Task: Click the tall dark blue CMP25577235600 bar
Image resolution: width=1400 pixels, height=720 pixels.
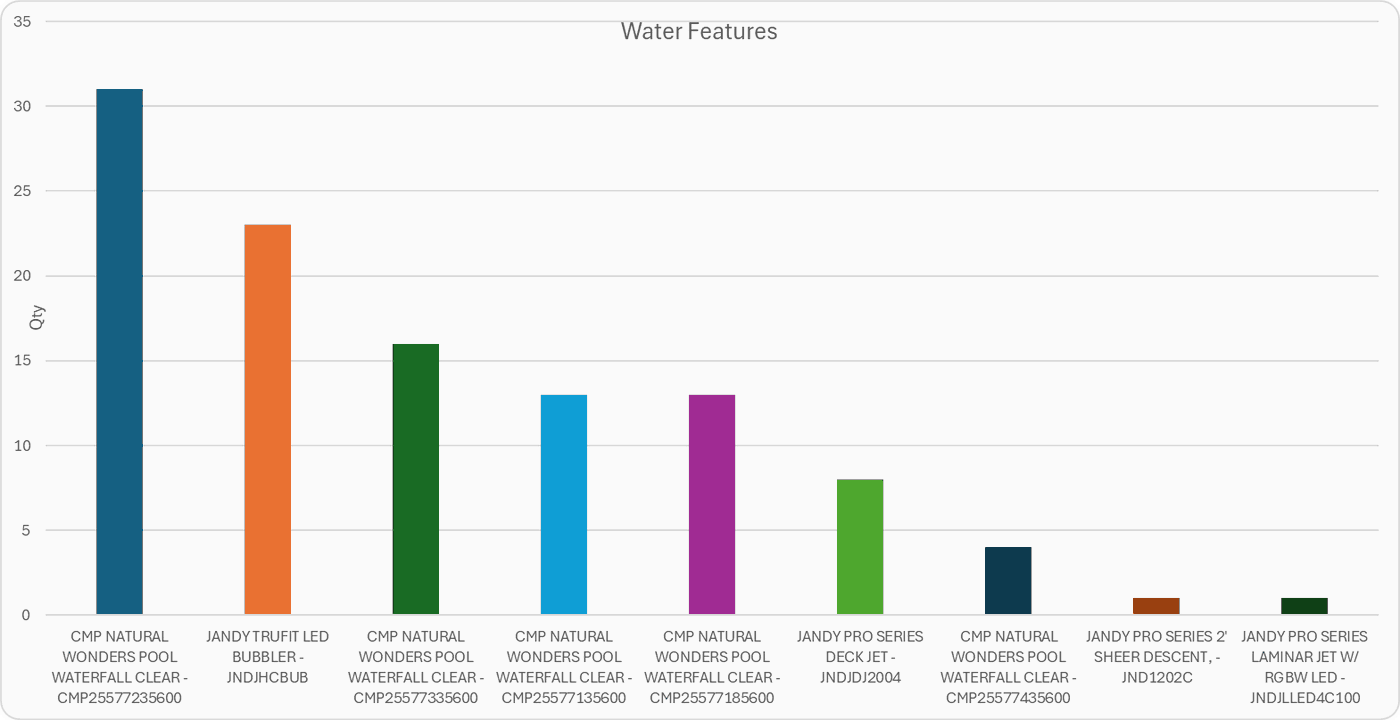Action: click(119, 350)
